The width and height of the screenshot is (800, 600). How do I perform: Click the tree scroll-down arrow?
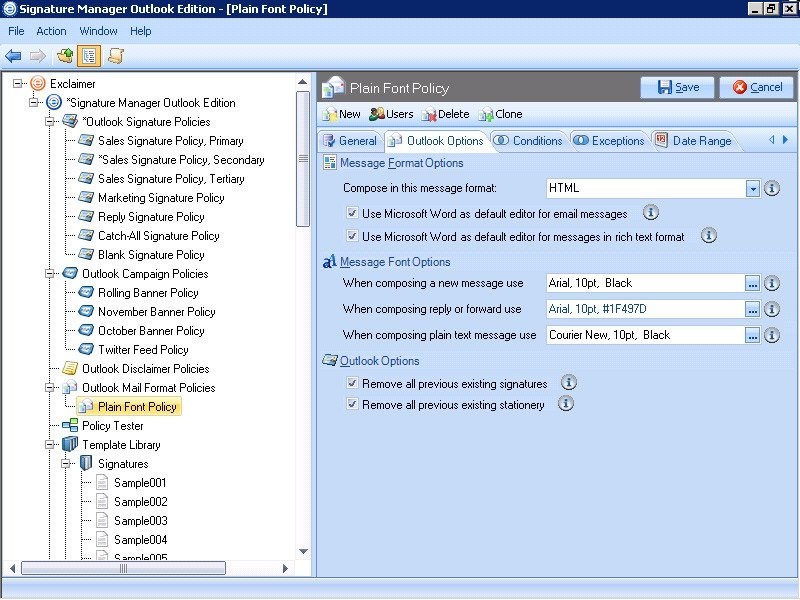[x=303, y=552]
